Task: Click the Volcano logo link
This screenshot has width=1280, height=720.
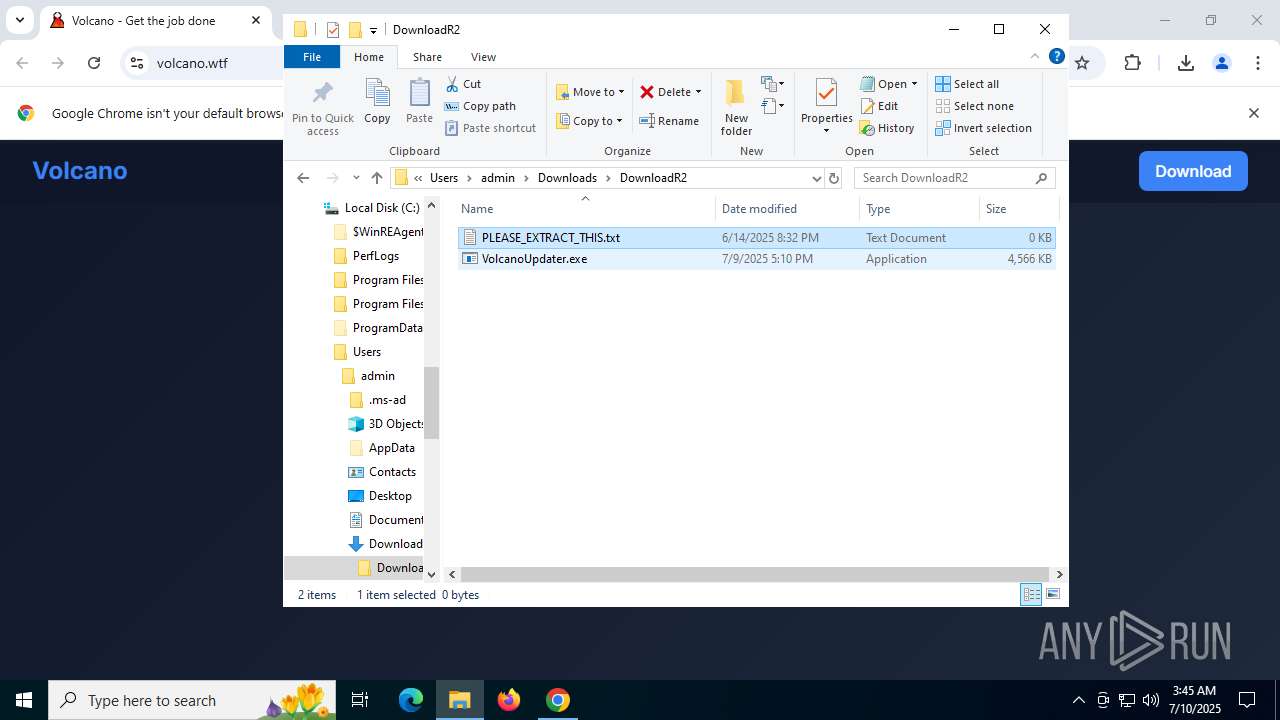Action: pyautogui.click(x=80, y=171)
